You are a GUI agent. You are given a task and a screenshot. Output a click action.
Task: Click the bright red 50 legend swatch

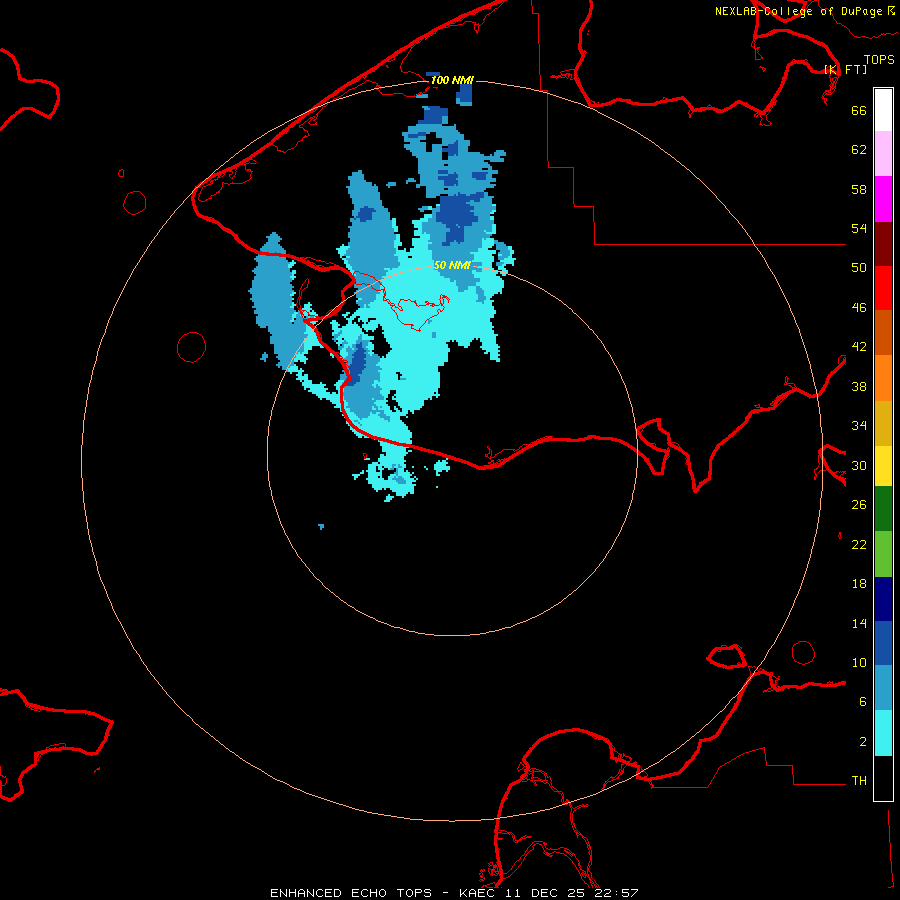[x=883, y=288]
